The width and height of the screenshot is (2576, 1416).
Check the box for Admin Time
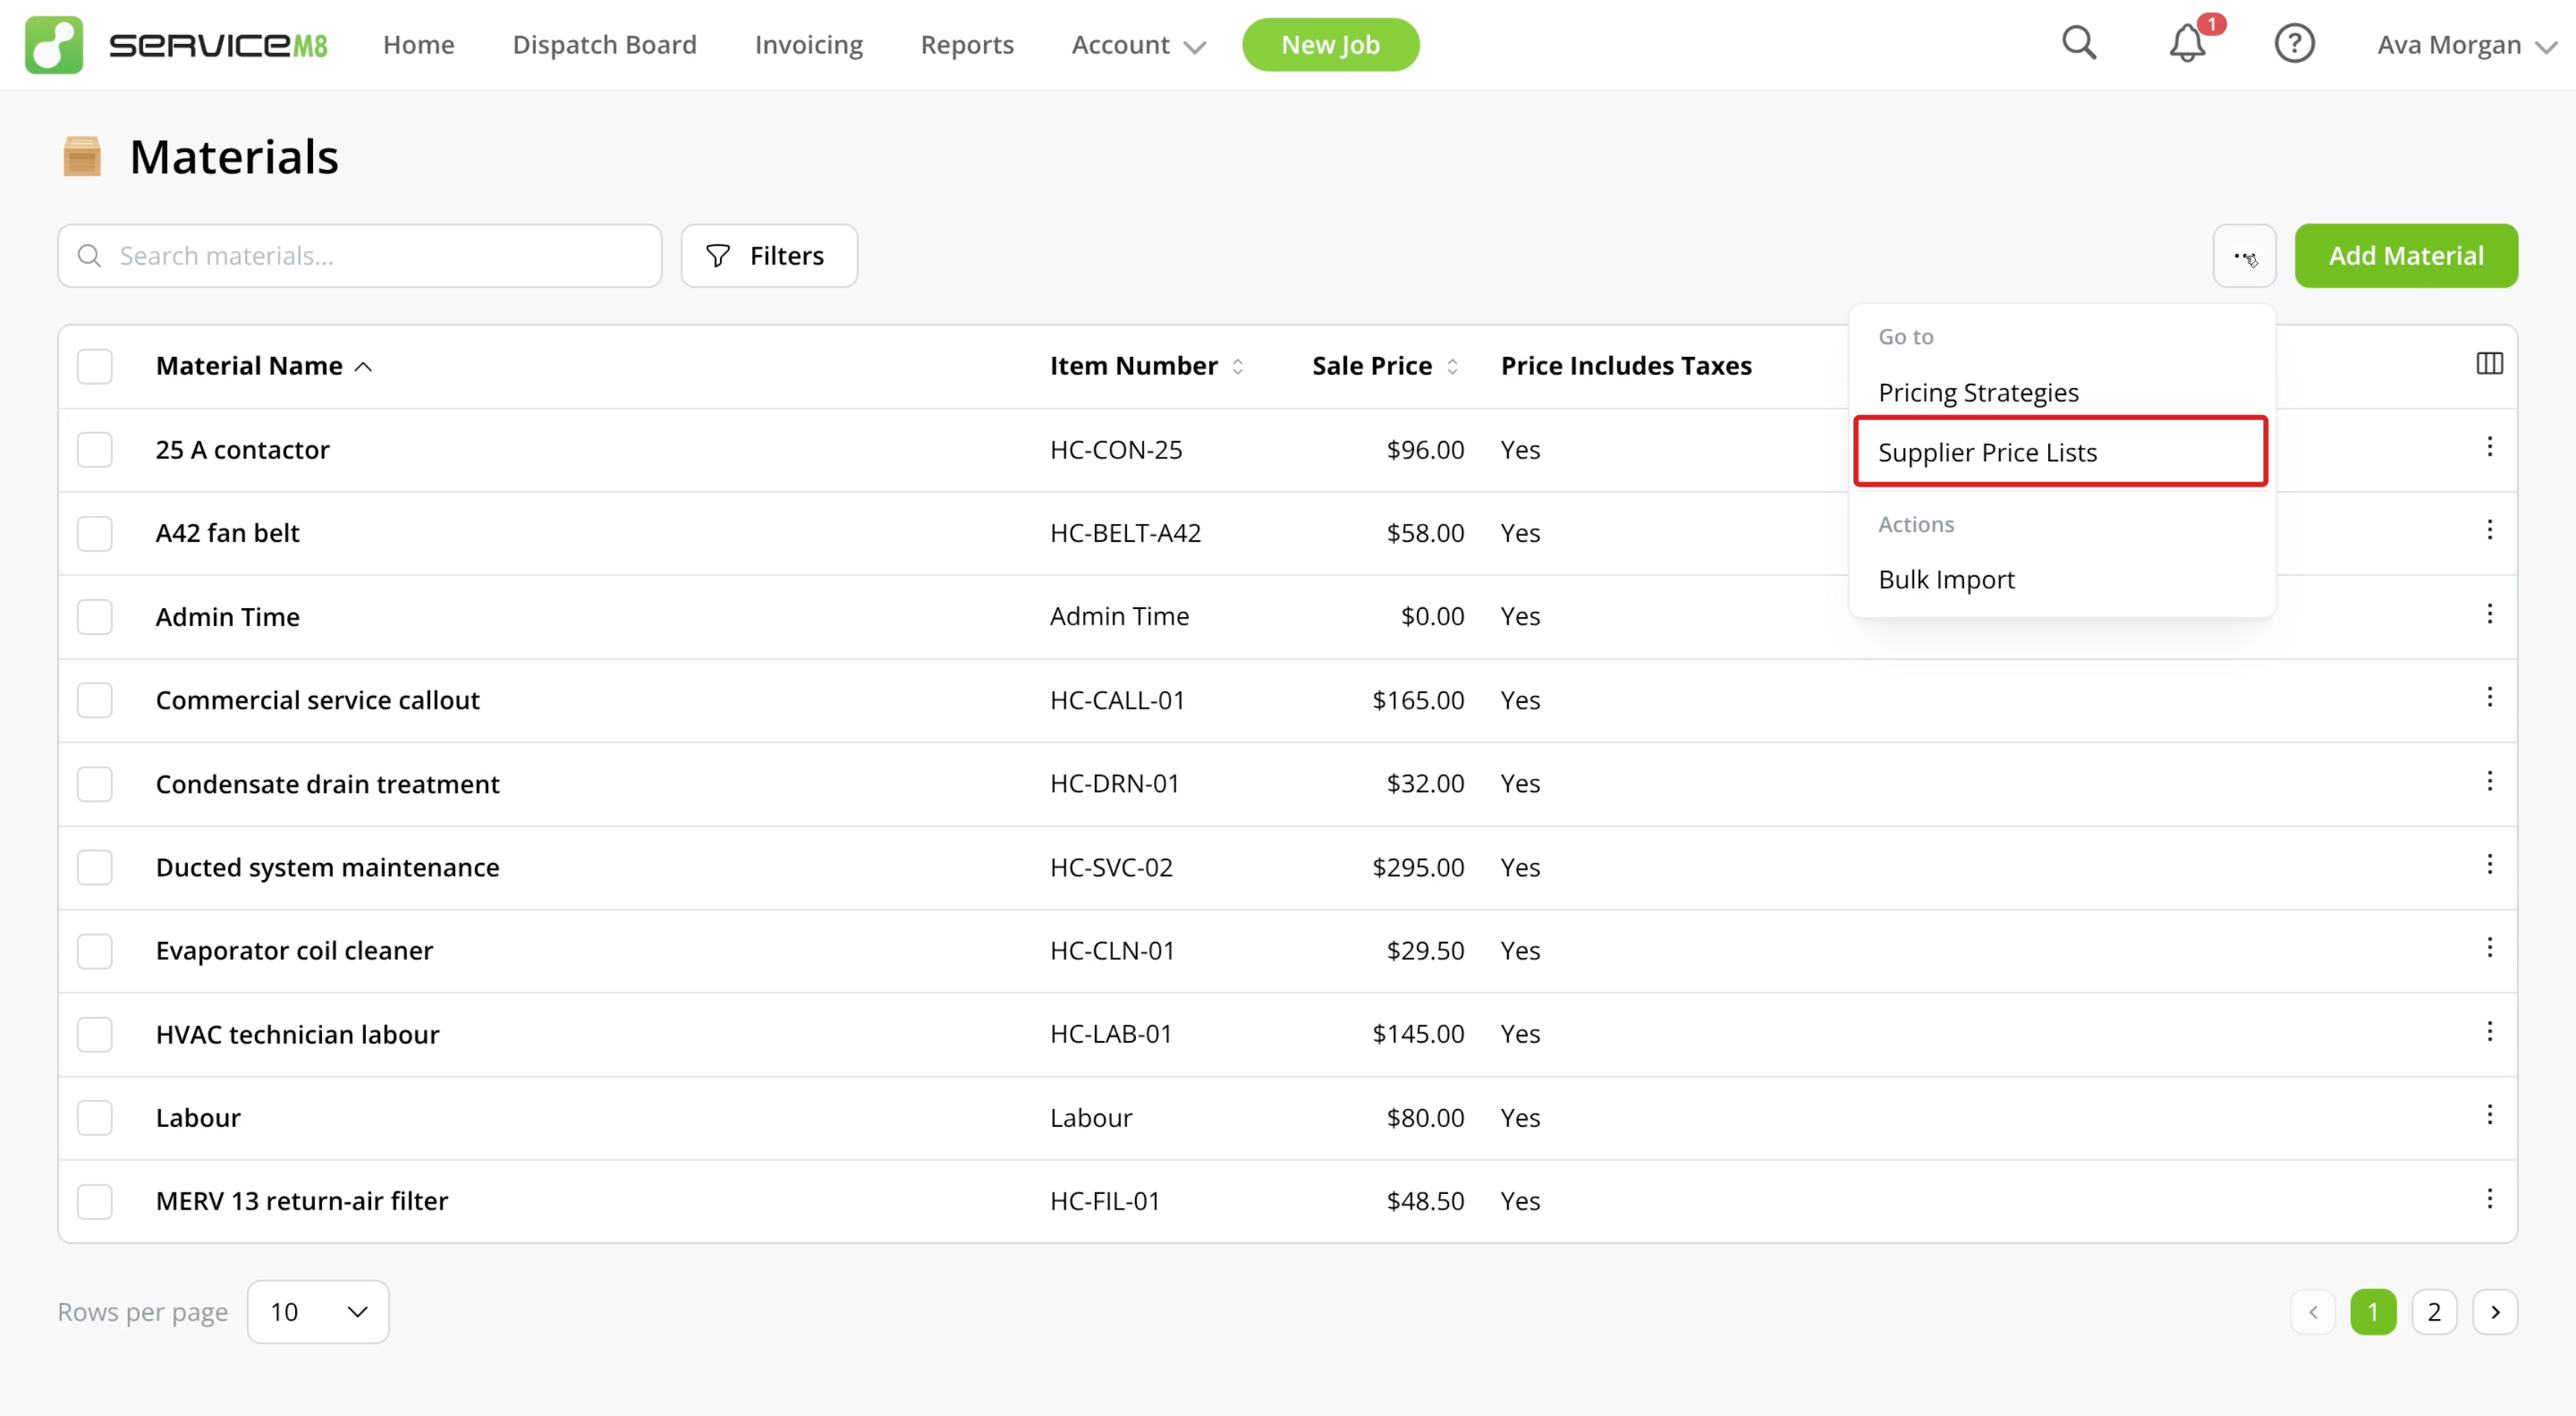point(95,617)
